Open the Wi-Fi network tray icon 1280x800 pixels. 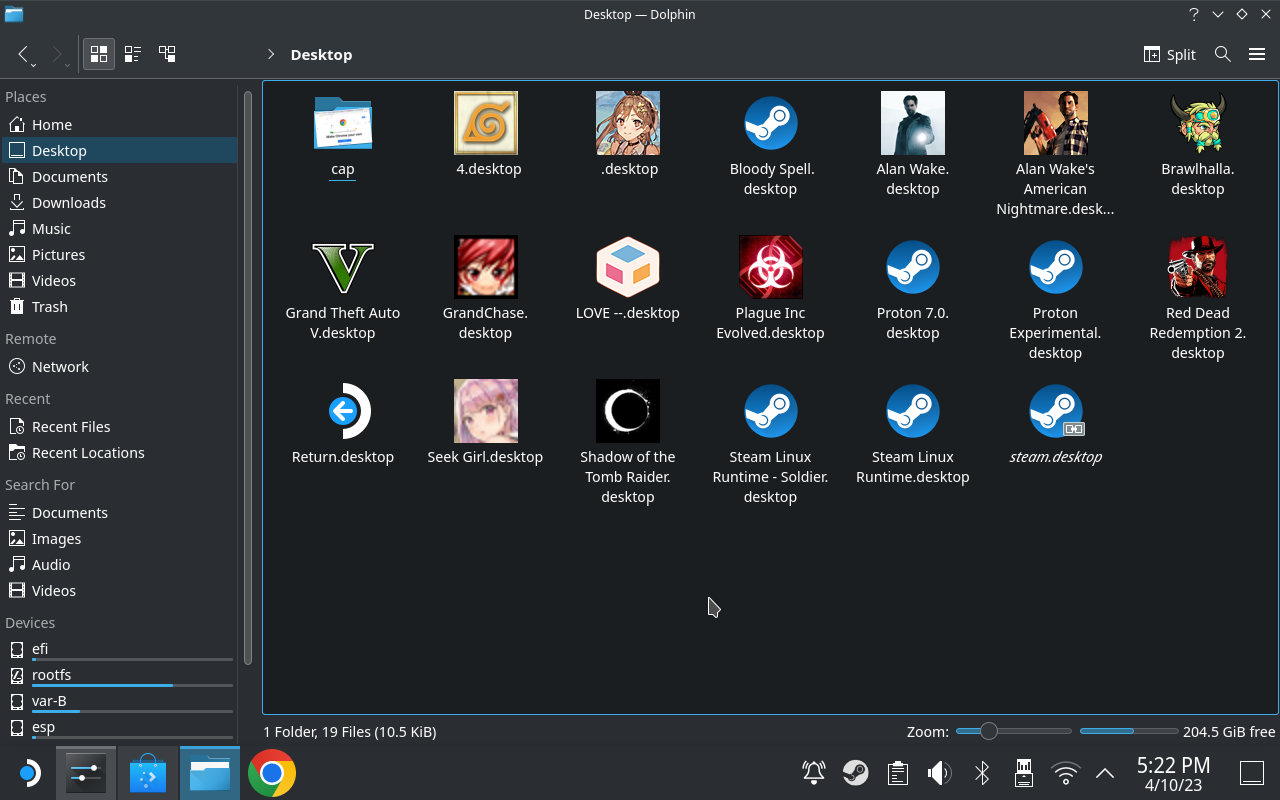pyautogui.click(x=1066, y=773)
